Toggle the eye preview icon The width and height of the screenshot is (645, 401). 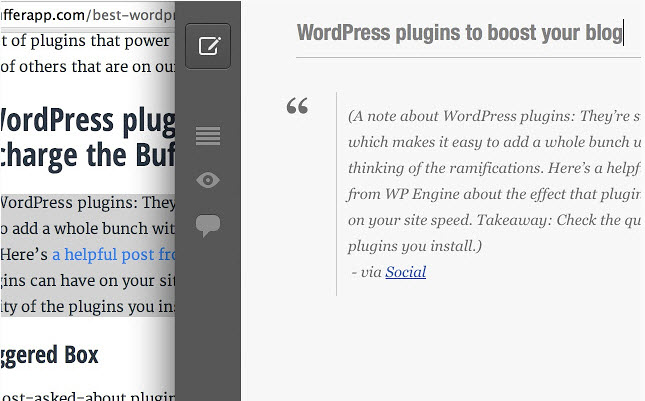point(208,180)
